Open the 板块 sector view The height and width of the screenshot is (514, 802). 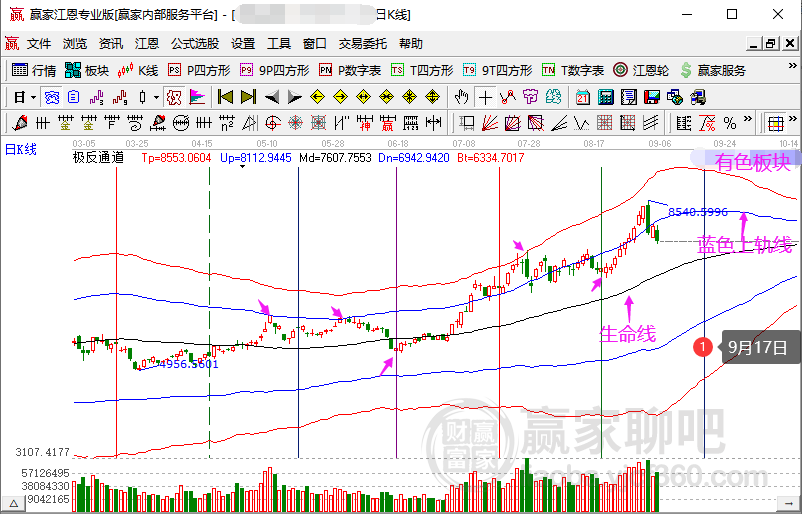coord(87,70)
